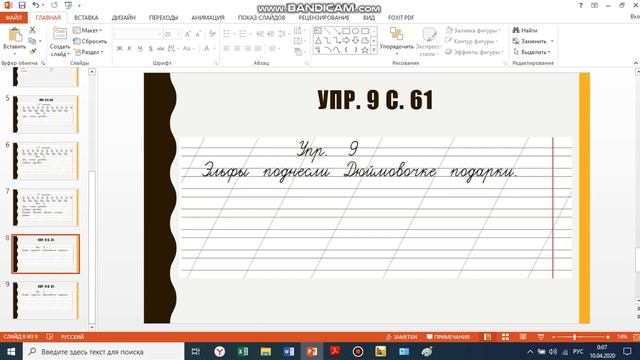This screenshot has width=640, height=360.
Task: Switch to Reading view in status bar
Action: [523, 337]
